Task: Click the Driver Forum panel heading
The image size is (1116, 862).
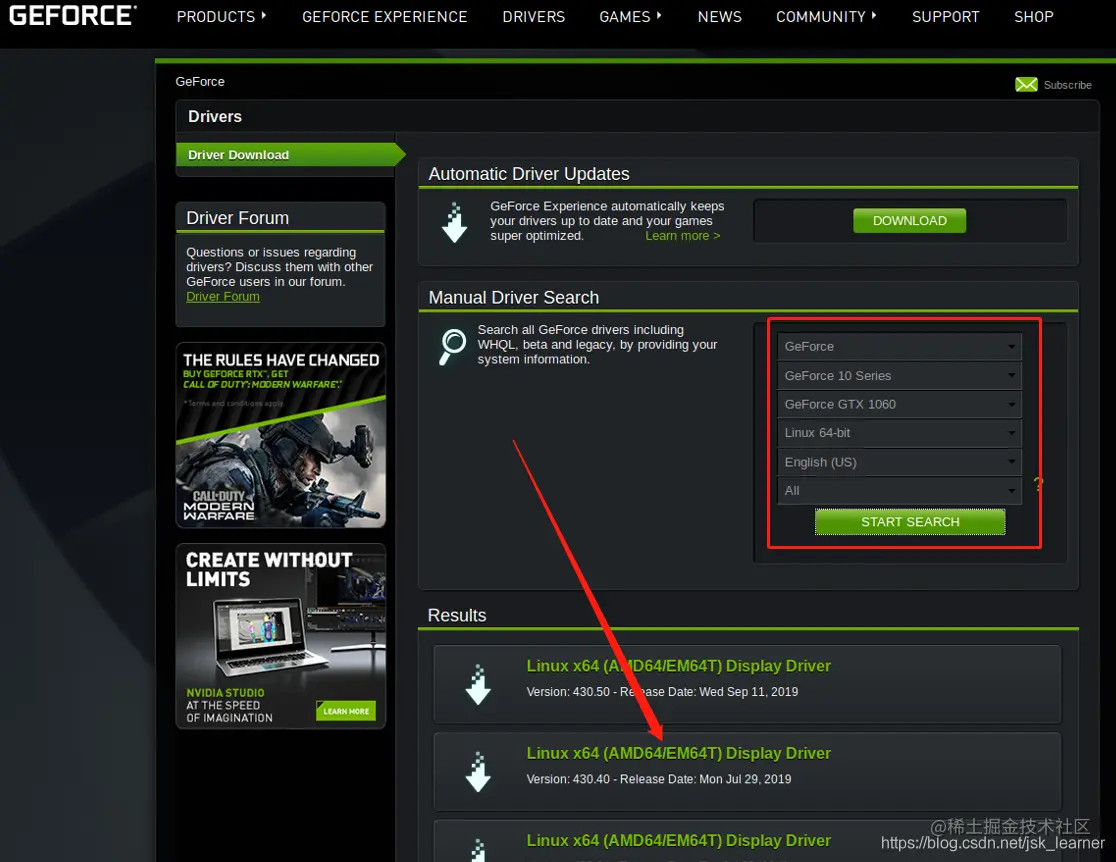Action: pyautogui.click(x=237, y=218)
